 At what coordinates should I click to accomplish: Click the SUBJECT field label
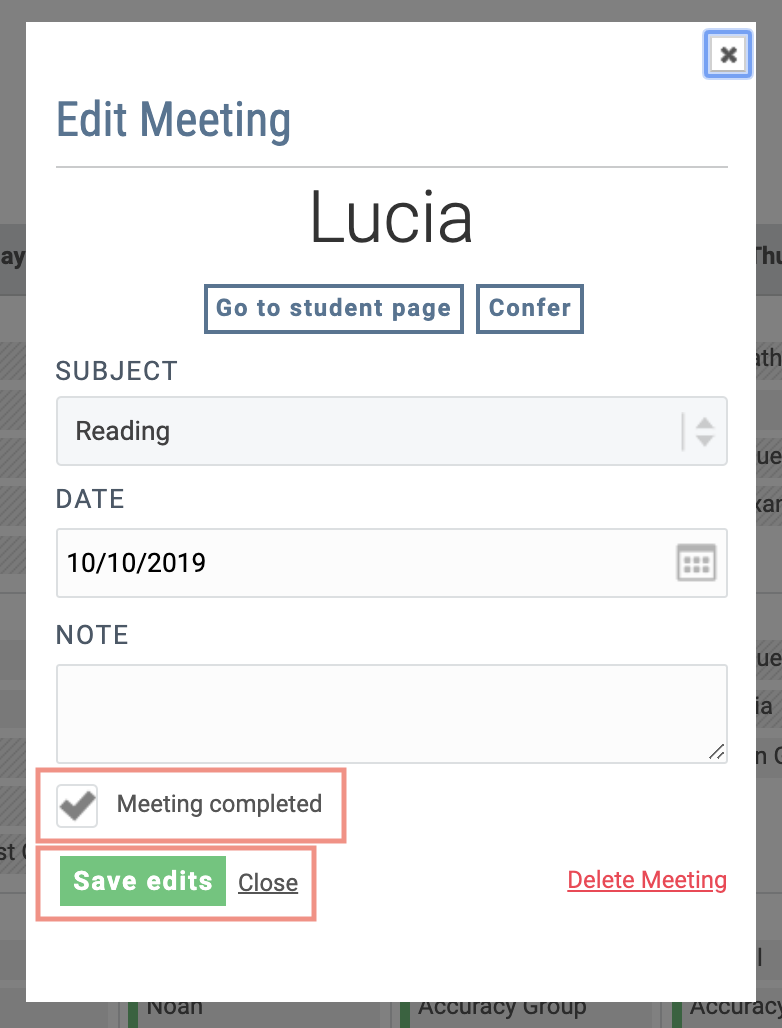click(117, 371)
